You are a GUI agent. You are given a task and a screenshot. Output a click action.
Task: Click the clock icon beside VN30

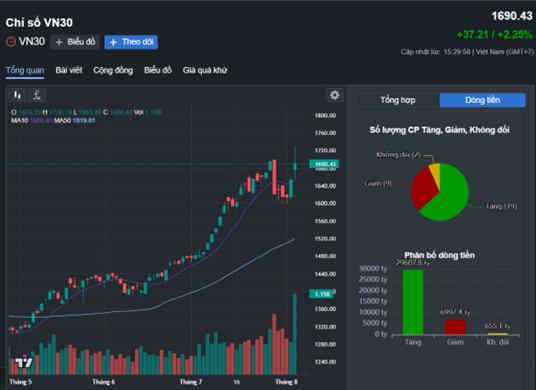point(11,42)
